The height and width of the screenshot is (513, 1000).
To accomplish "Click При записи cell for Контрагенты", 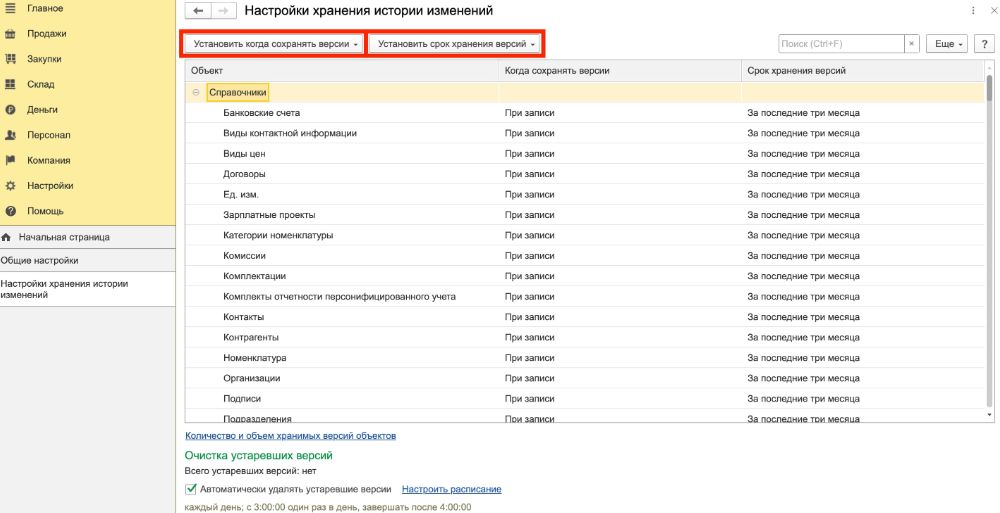I will (x=529, y=338).
